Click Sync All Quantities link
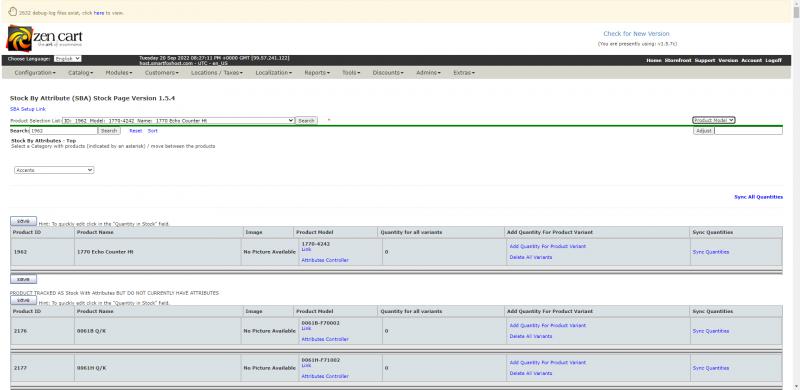This screenshot has width=800, height=390. pyautogui.click(x=758, y=197)
